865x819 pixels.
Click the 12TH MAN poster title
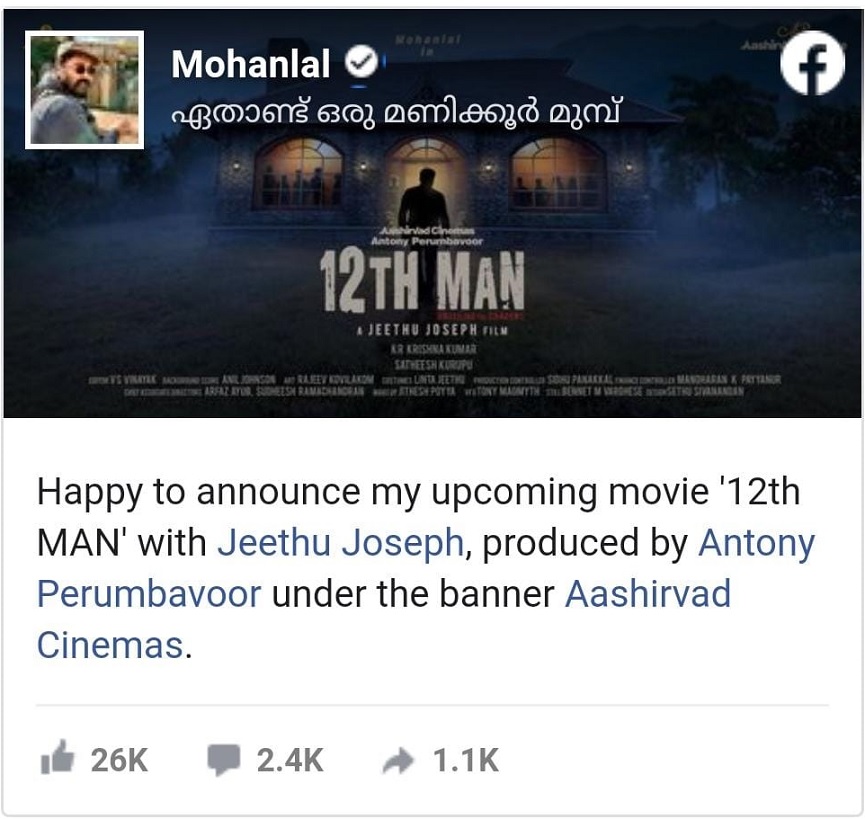coord(422,281)
